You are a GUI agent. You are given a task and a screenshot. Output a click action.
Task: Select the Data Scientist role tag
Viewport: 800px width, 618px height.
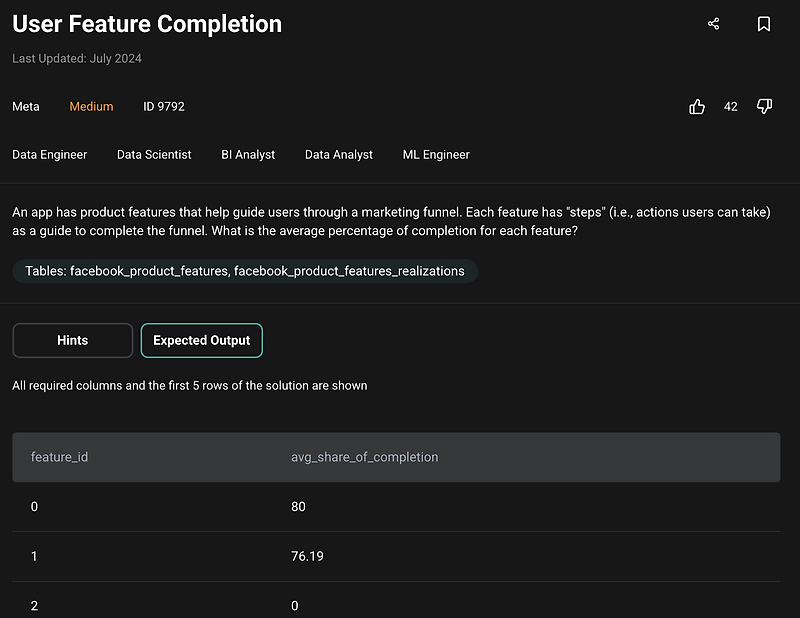point(154,154)
